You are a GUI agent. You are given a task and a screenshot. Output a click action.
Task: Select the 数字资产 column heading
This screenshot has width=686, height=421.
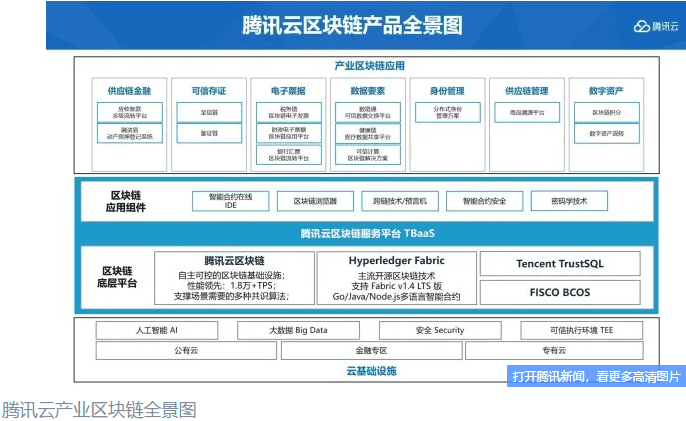click(x=606, y=91)
